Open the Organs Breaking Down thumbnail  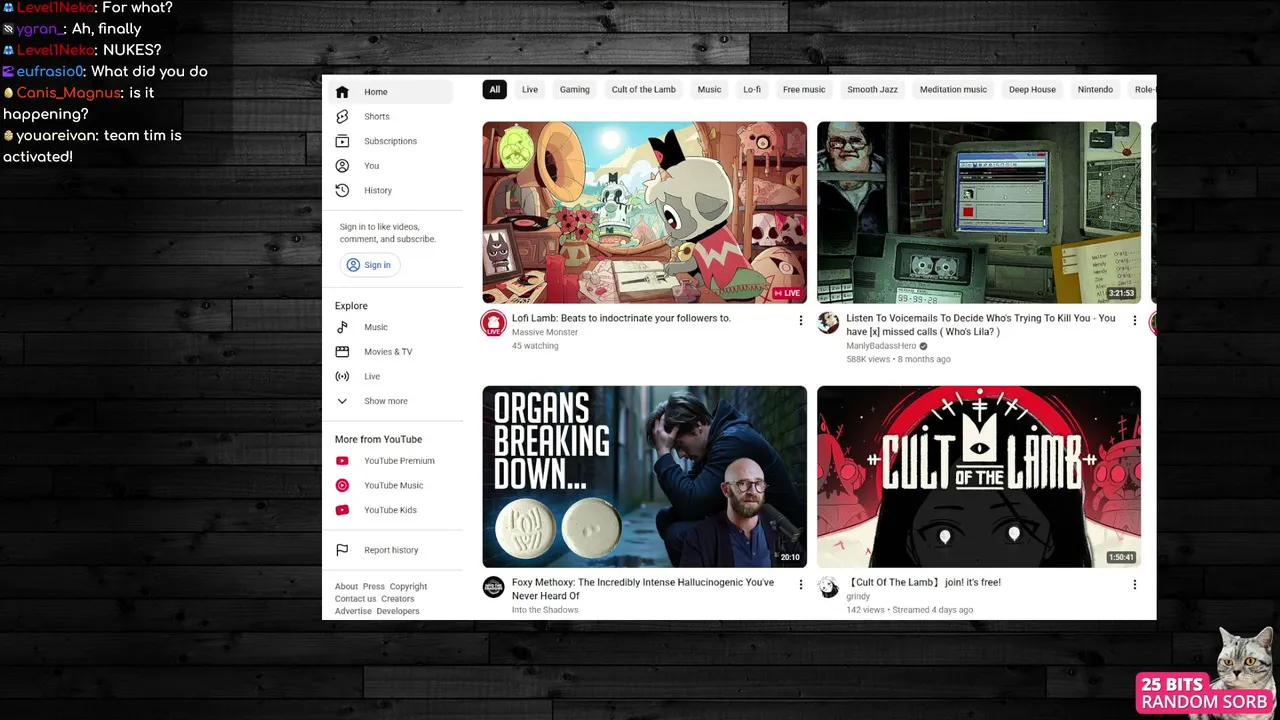pos(644,477)
